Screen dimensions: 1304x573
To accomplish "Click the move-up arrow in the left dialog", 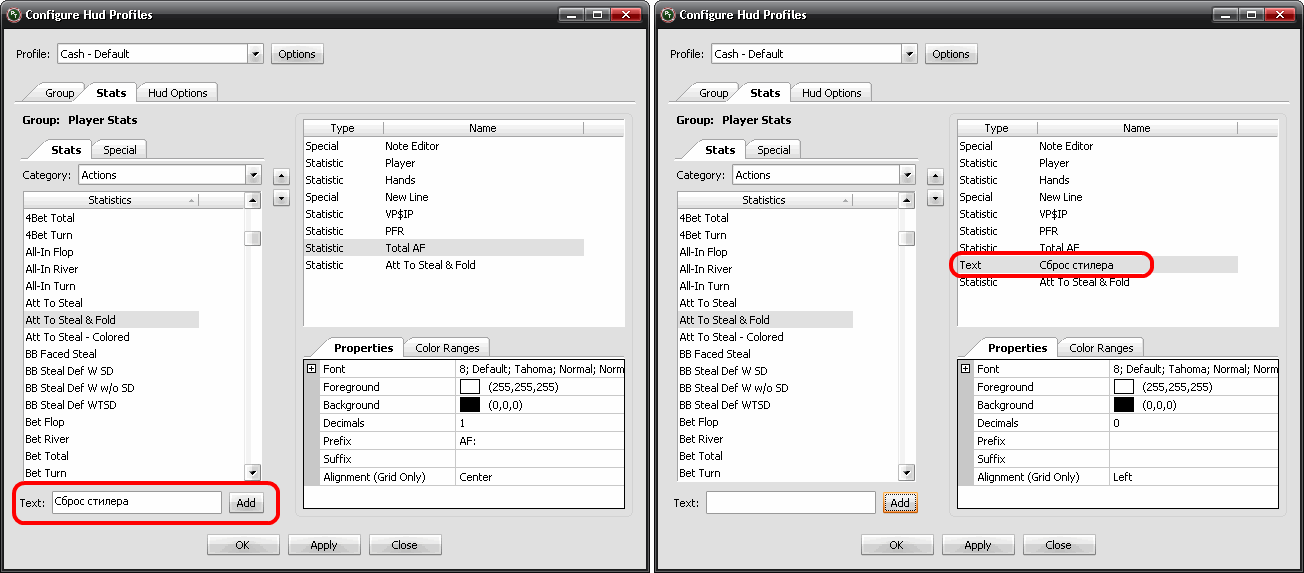I will click(281, 176).
